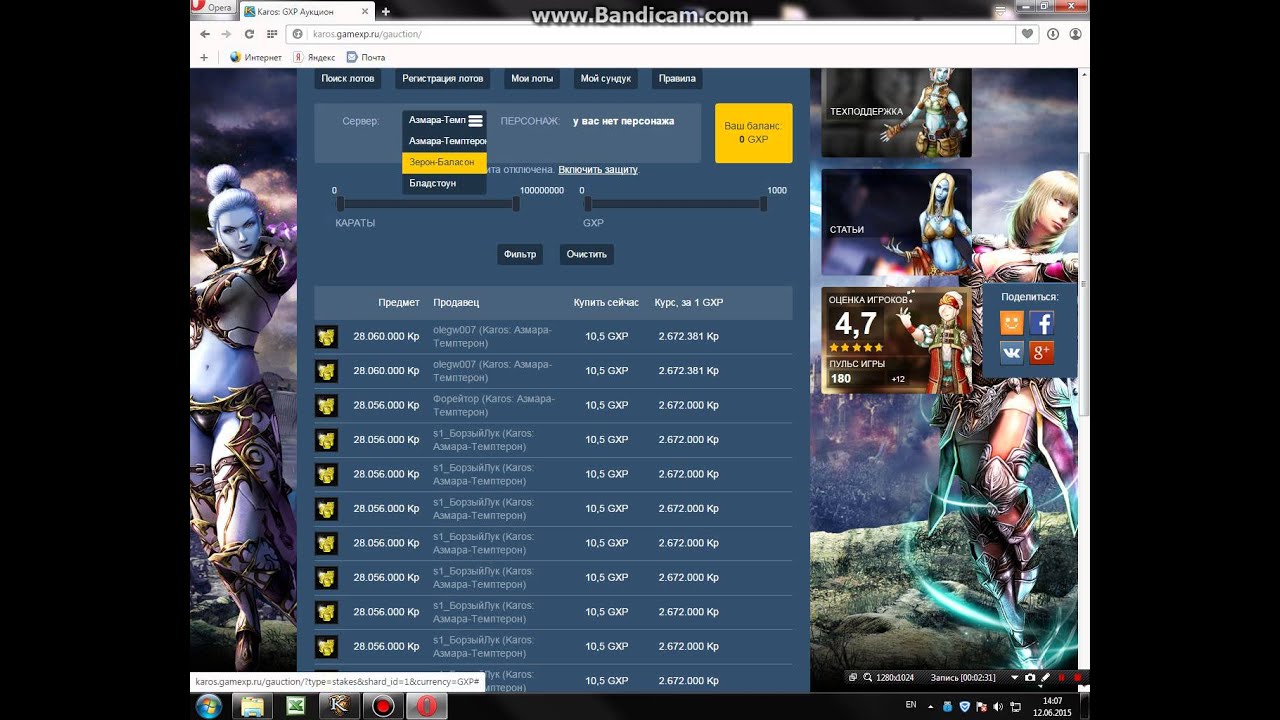Take a screenshot with Bandicam camera icon
The image size is (1280, 720).
click(x=1030, y=677)
